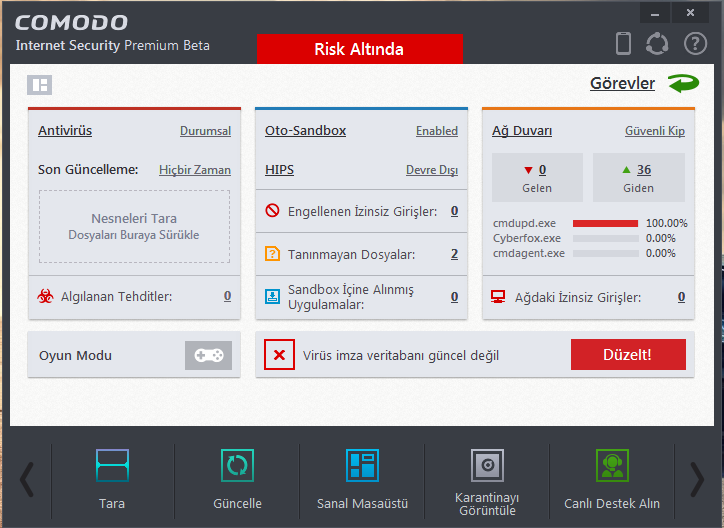The image size is (724, 528).
Task: Open Canlı Destek Alın live support
Action: (x=612, y=465)
